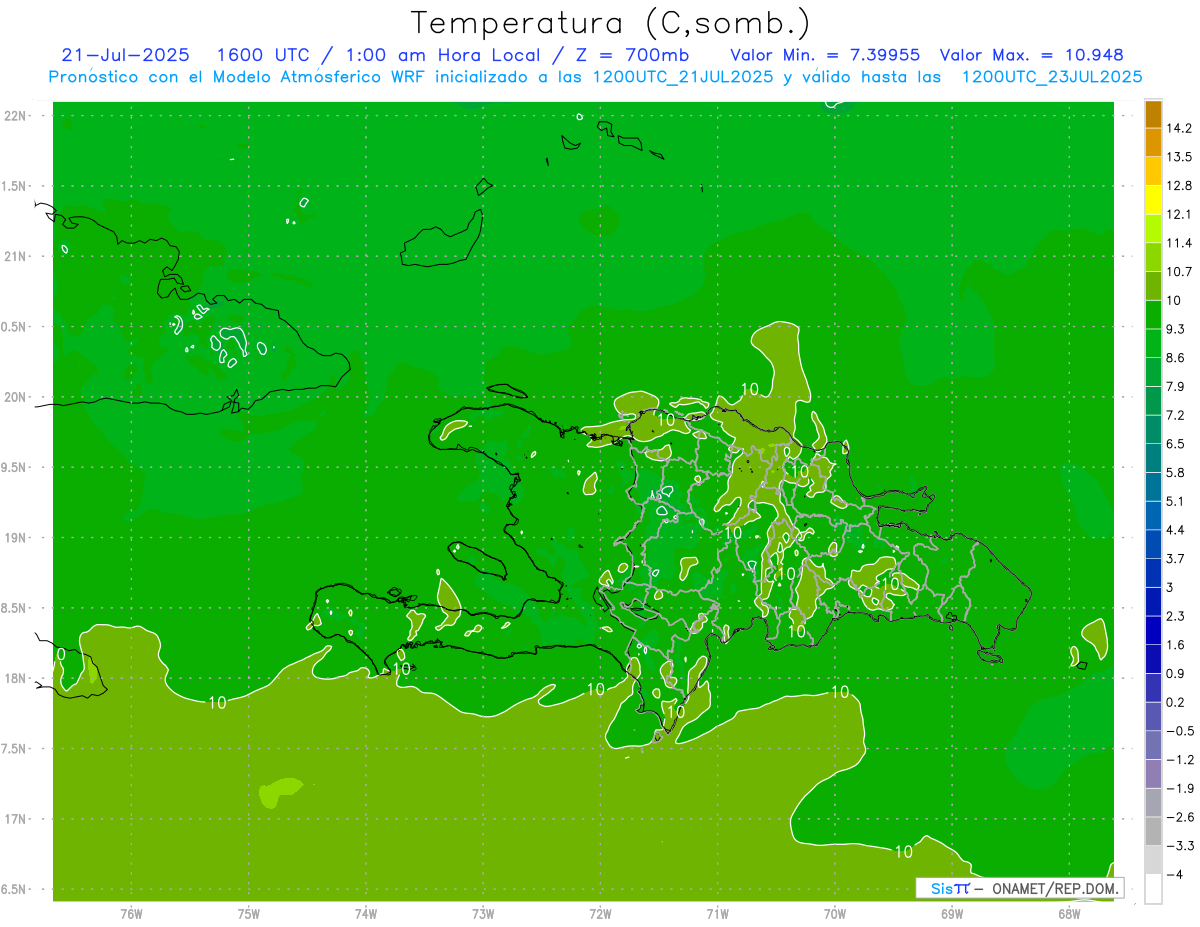This screenshot has height=927, width=1200.
Task: Pick the gray swatch between -3.3 and -2.6
Action: (1153, 831)
